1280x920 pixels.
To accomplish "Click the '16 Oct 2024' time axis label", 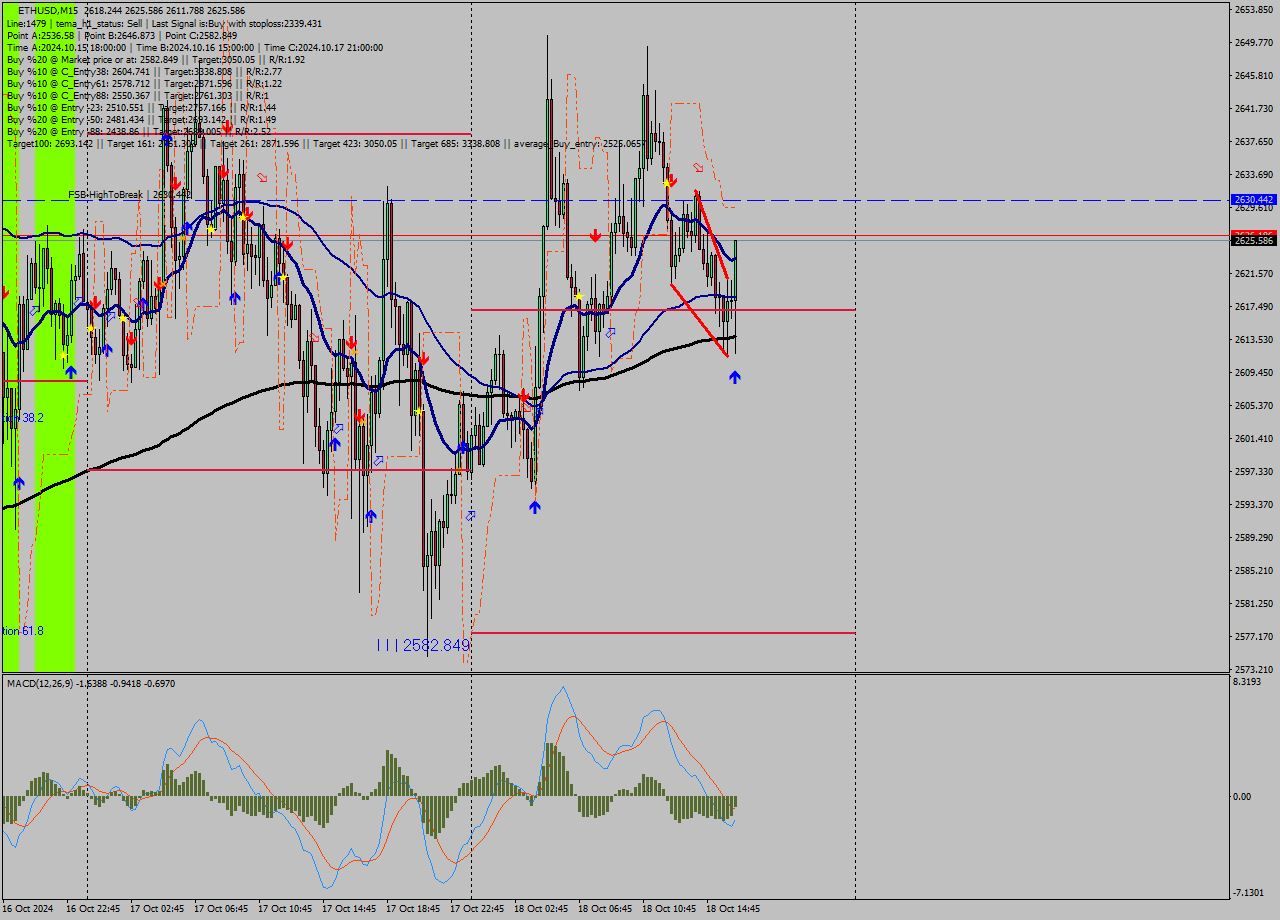I will coord(27,909).
